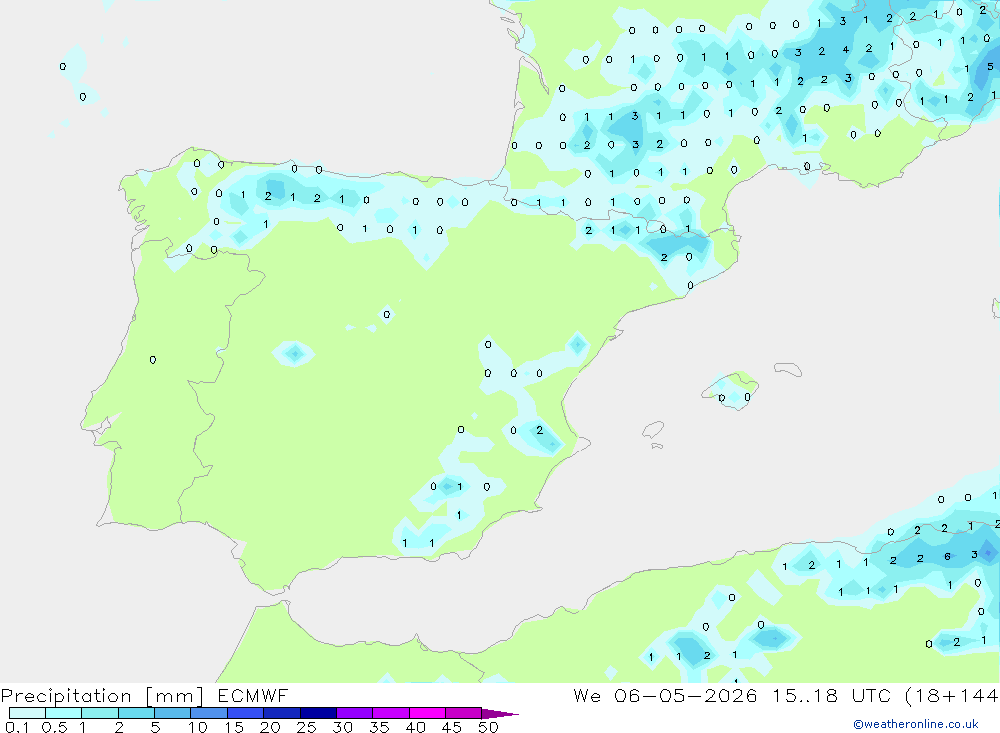Click the 0.1–0.5 mm palest legend swatch
This screenshot has width=1000, height=733.
tap(27, 713)
